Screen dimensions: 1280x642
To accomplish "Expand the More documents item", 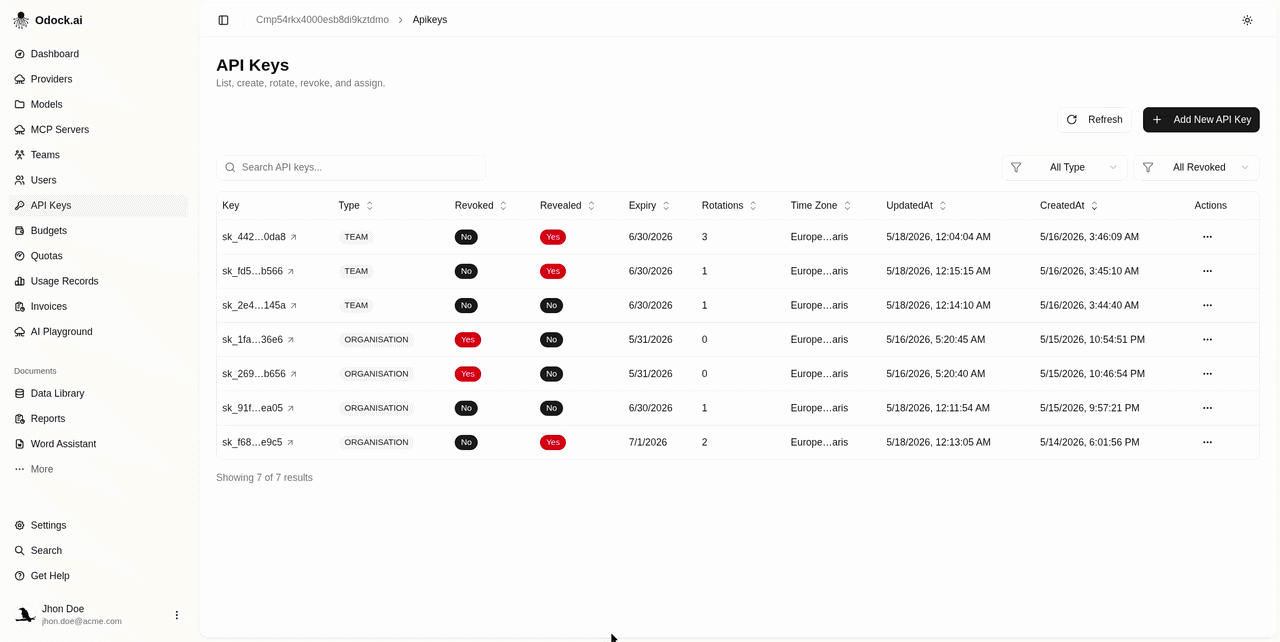I will [98, 469].
